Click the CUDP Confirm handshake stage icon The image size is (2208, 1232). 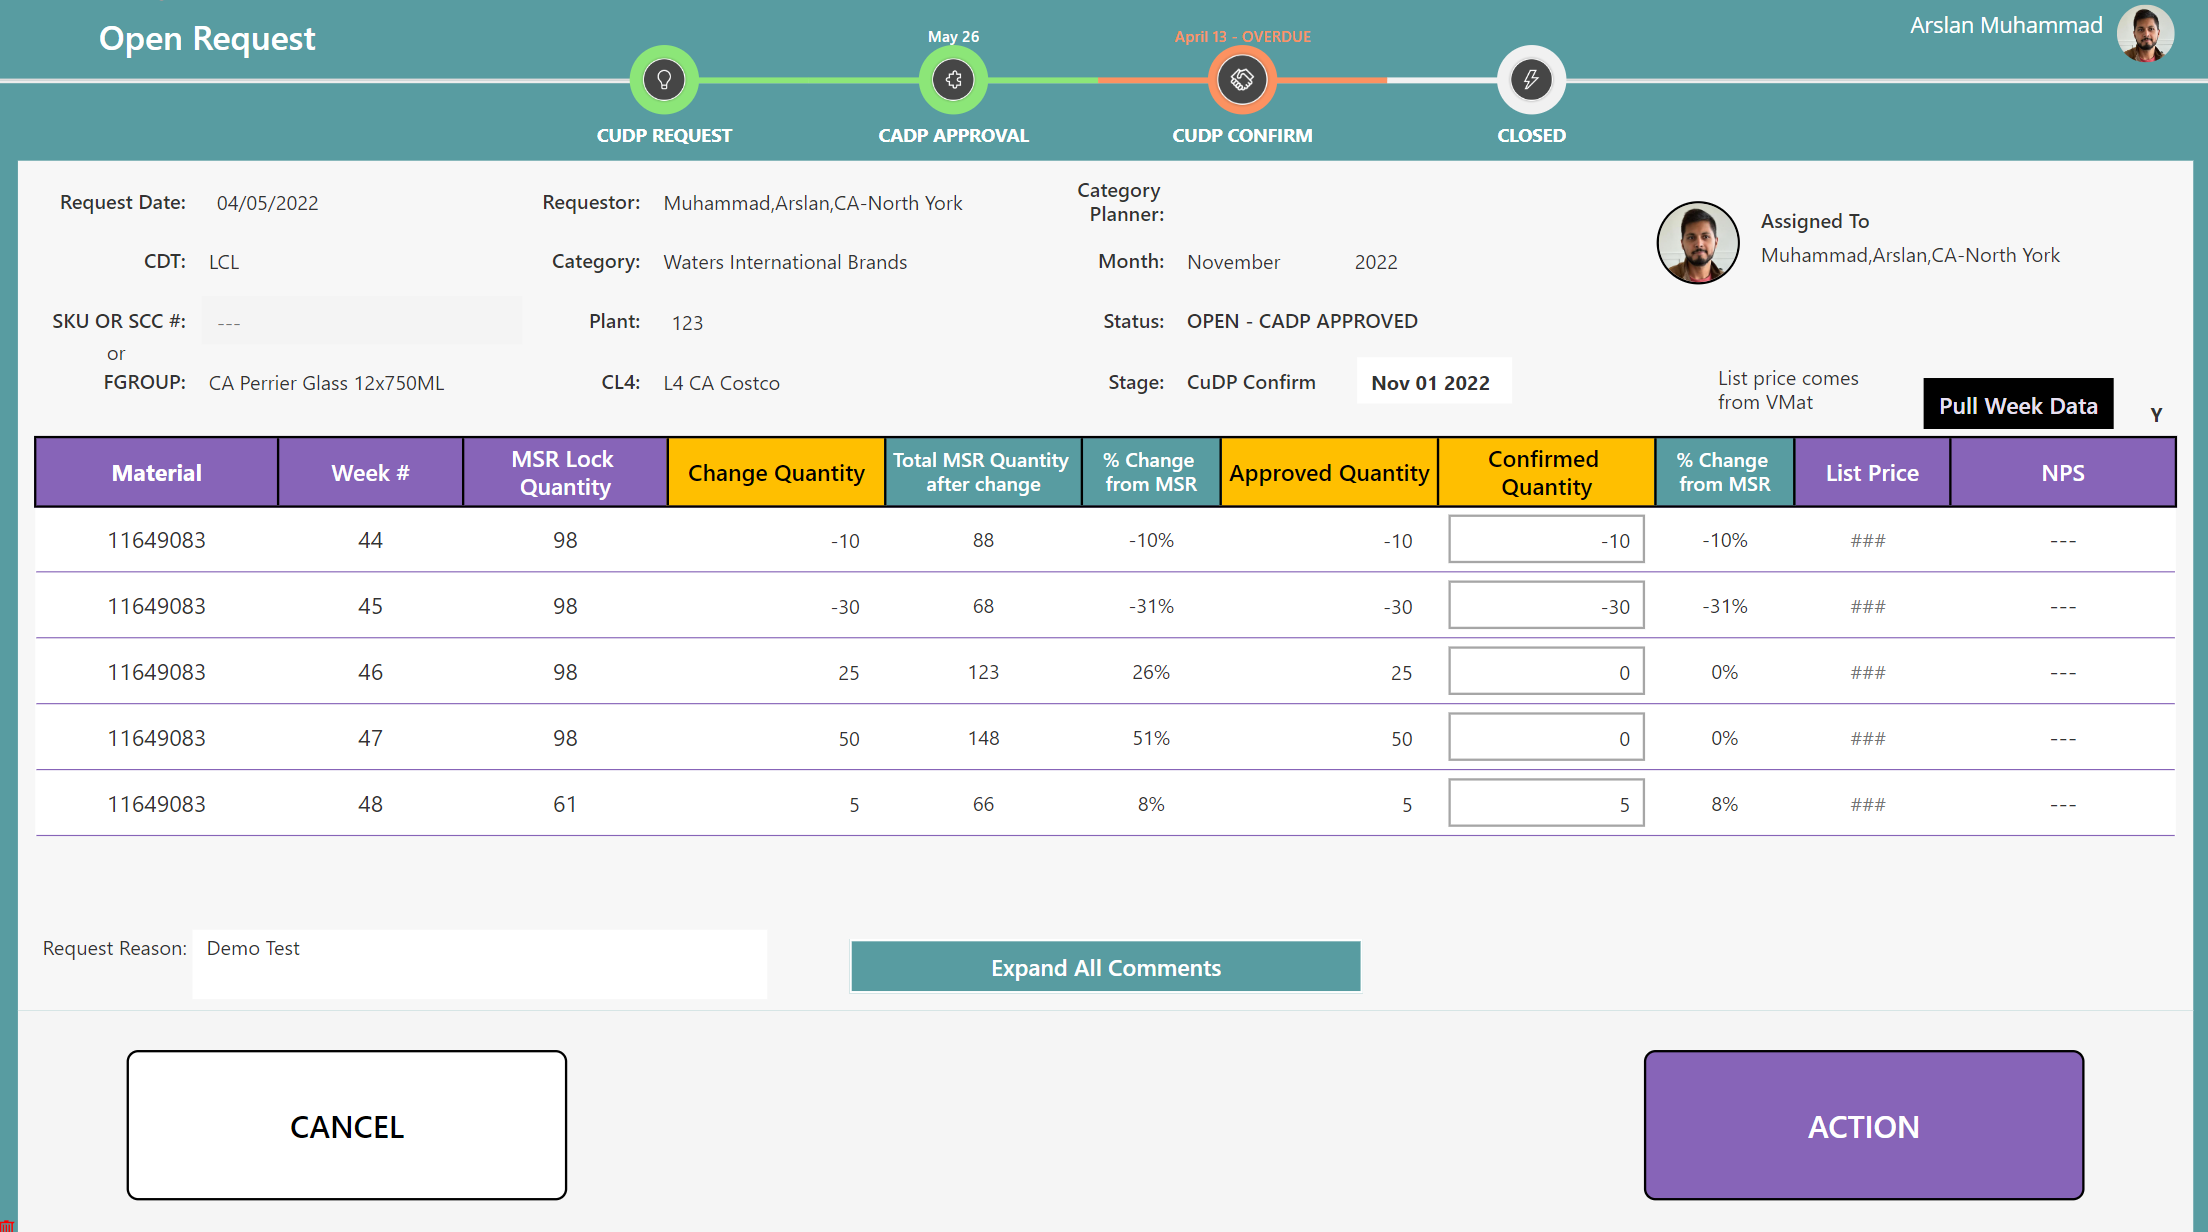point(1242,79)
